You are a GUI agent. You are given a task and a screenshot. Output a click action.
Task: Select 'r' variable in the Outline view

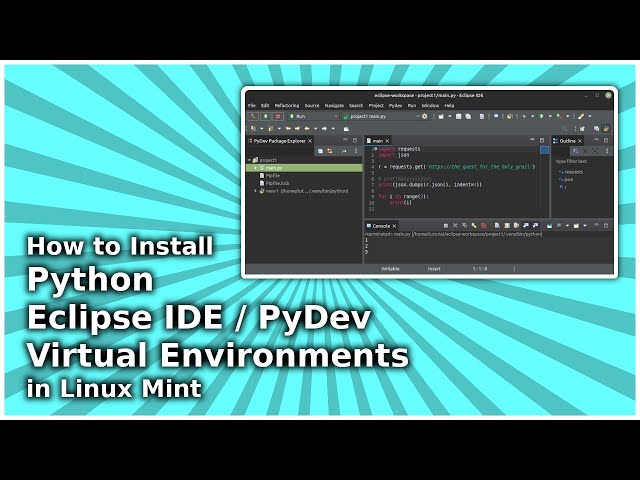coord(562,187)
